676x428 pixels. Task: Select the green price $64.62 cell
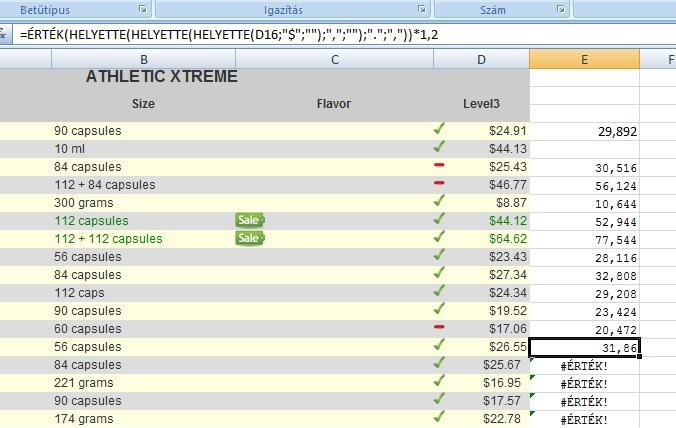pyautogui.click(x=482, y=239)
